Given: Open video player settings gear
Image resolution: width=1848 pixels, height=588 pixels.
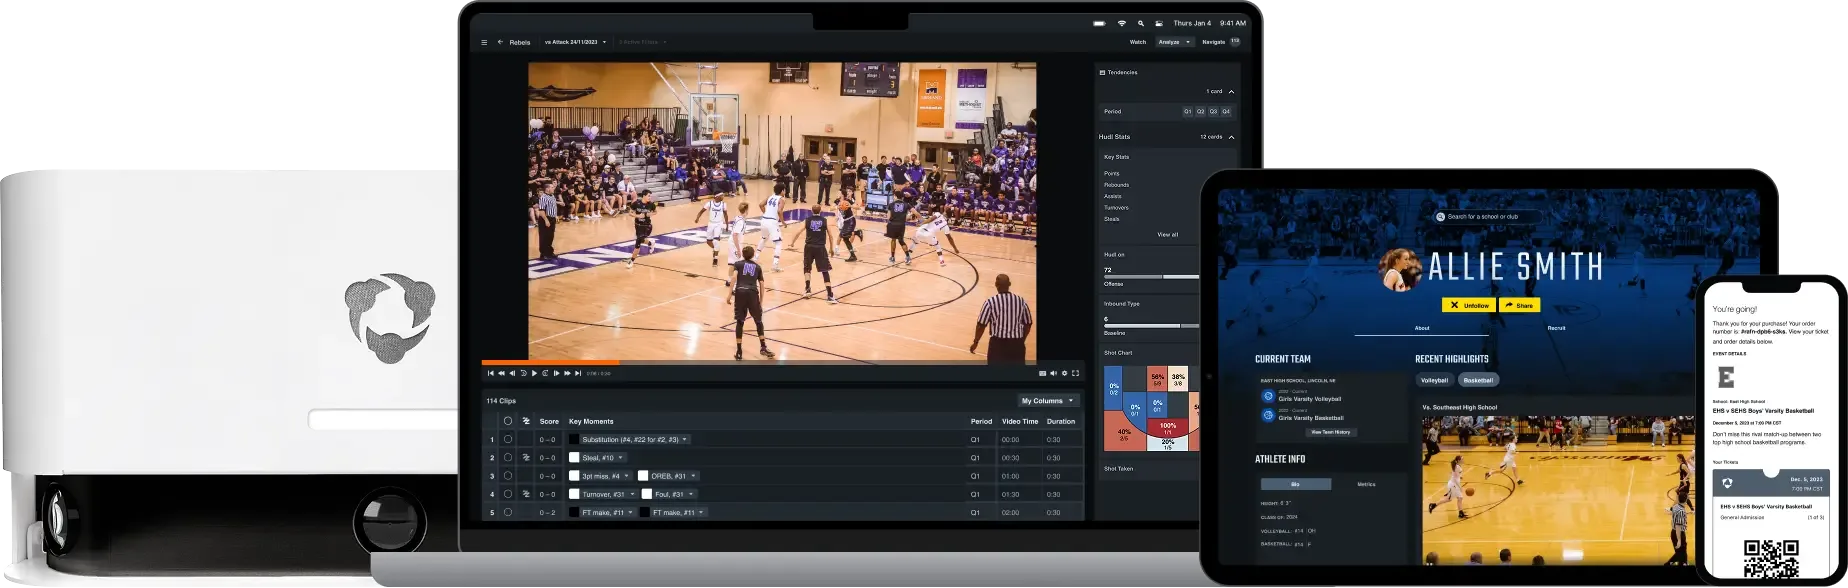Looking at the screenshot, I should [x=1064, y=373].
